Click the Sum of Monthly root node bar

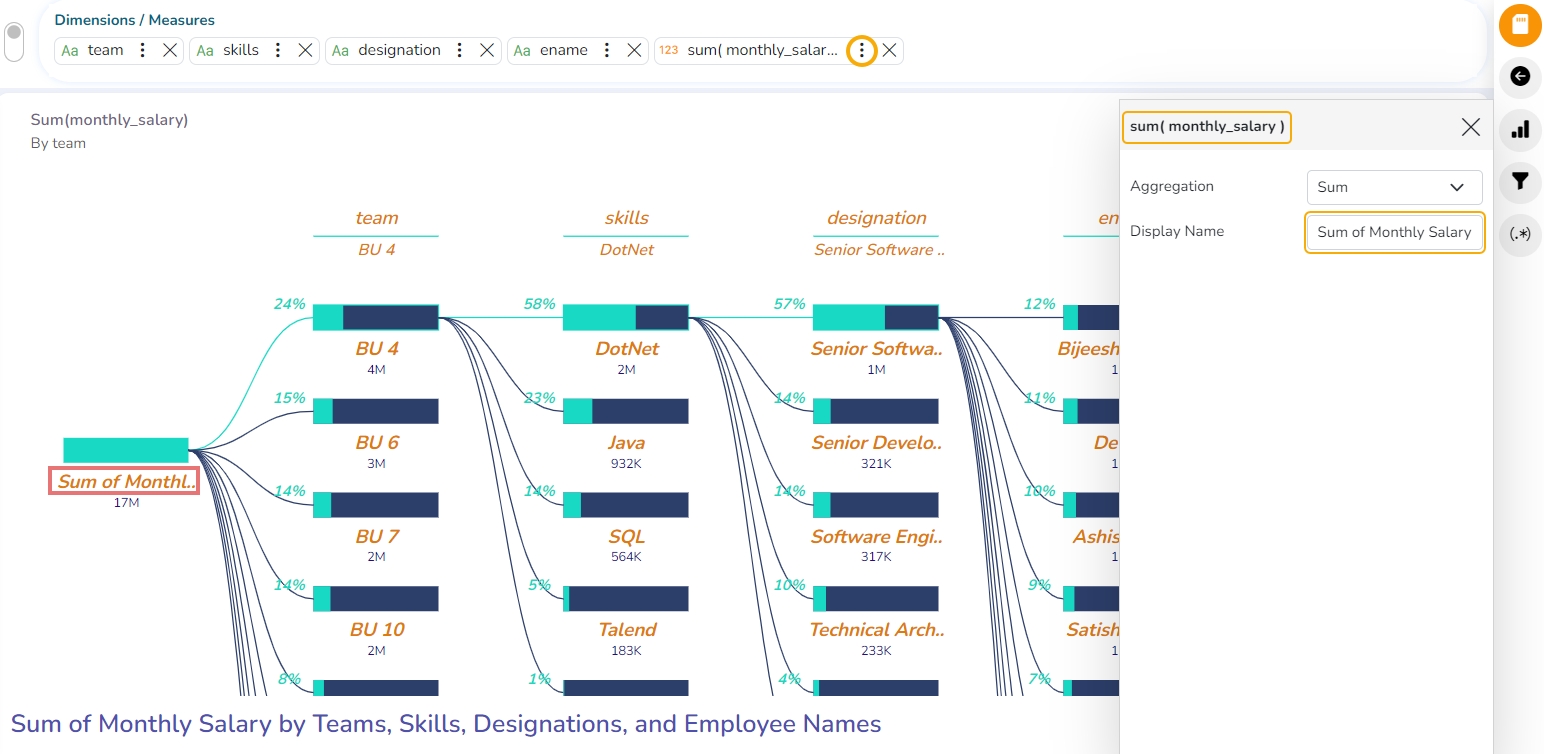coord(126,450)
